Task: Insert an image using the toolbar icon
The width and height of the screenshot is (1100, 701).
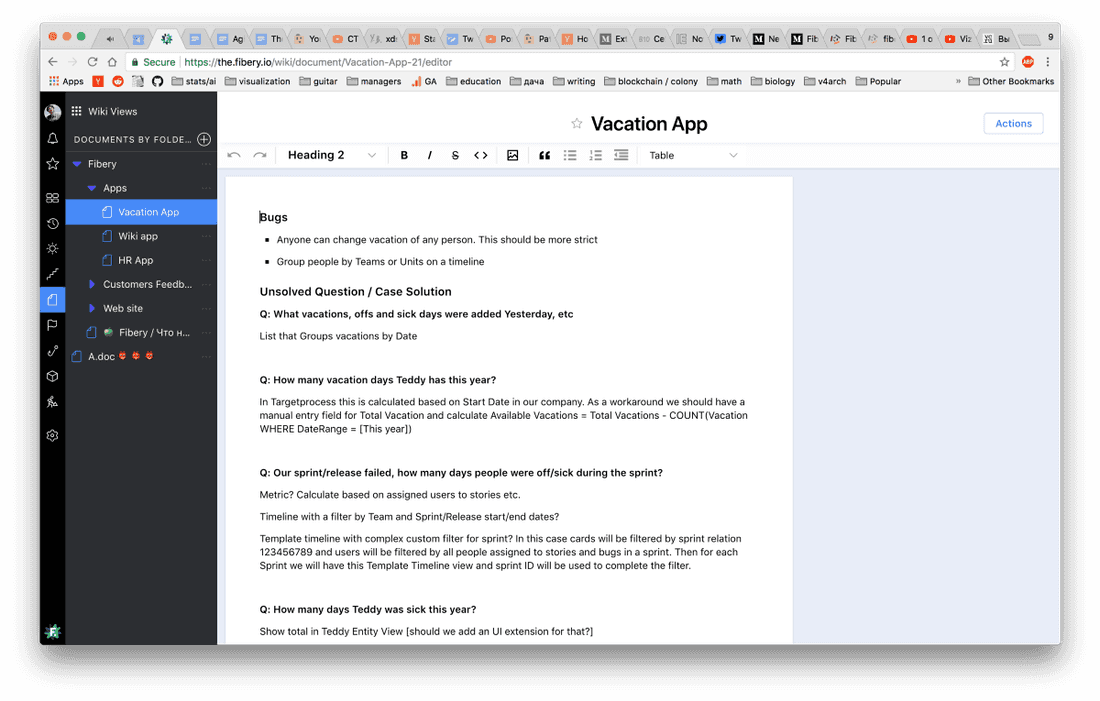Action: tap(513, 155)
